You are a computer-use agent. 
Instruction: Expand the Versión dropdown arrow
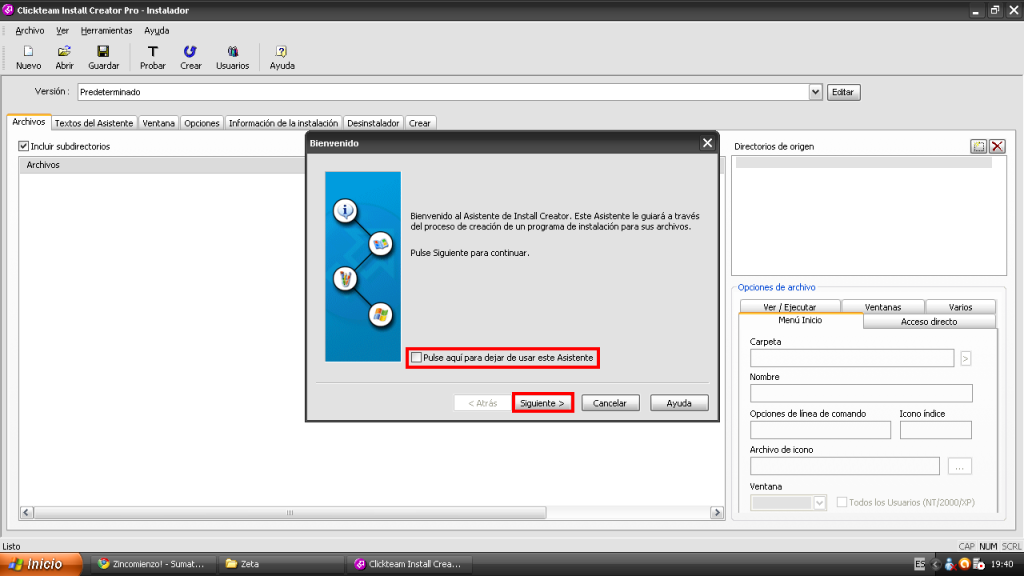815,92
